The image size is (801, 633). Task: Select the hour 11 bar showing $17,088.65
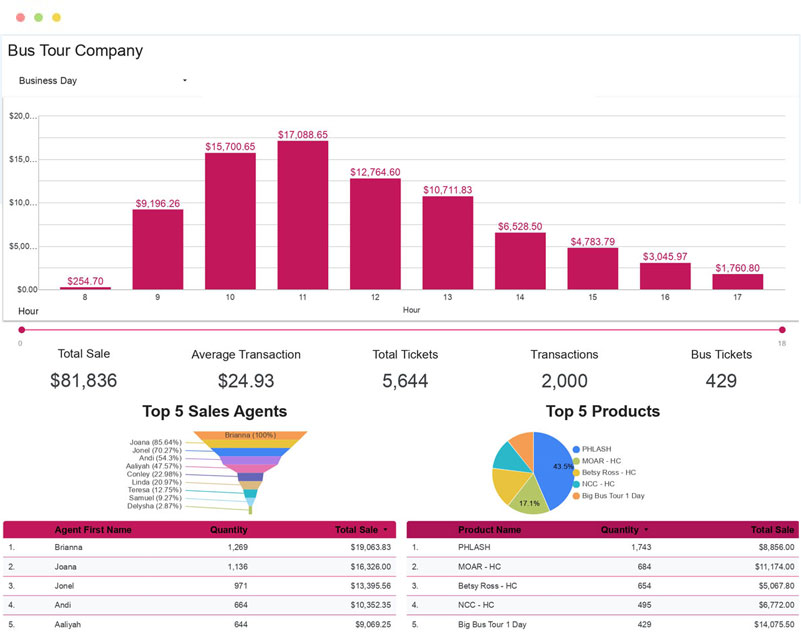(x=303, y=215)
